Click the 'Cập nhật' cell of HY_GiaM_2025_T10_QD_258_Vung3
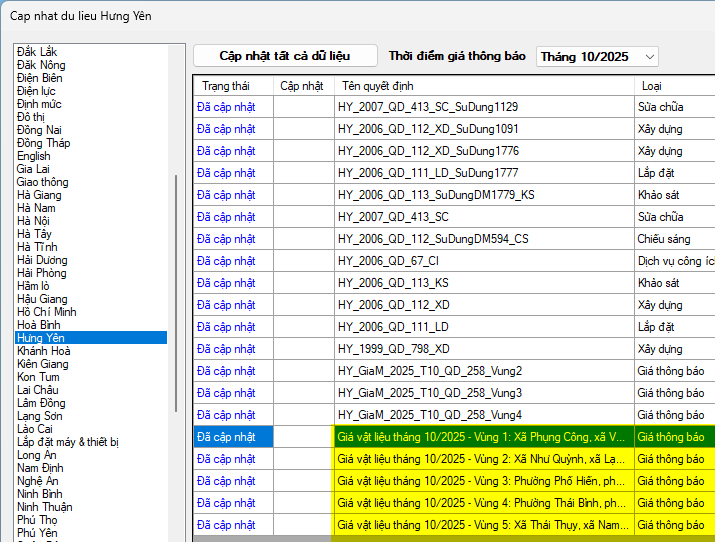The height and width of the screenshot is (542, 715). [303, 393]
